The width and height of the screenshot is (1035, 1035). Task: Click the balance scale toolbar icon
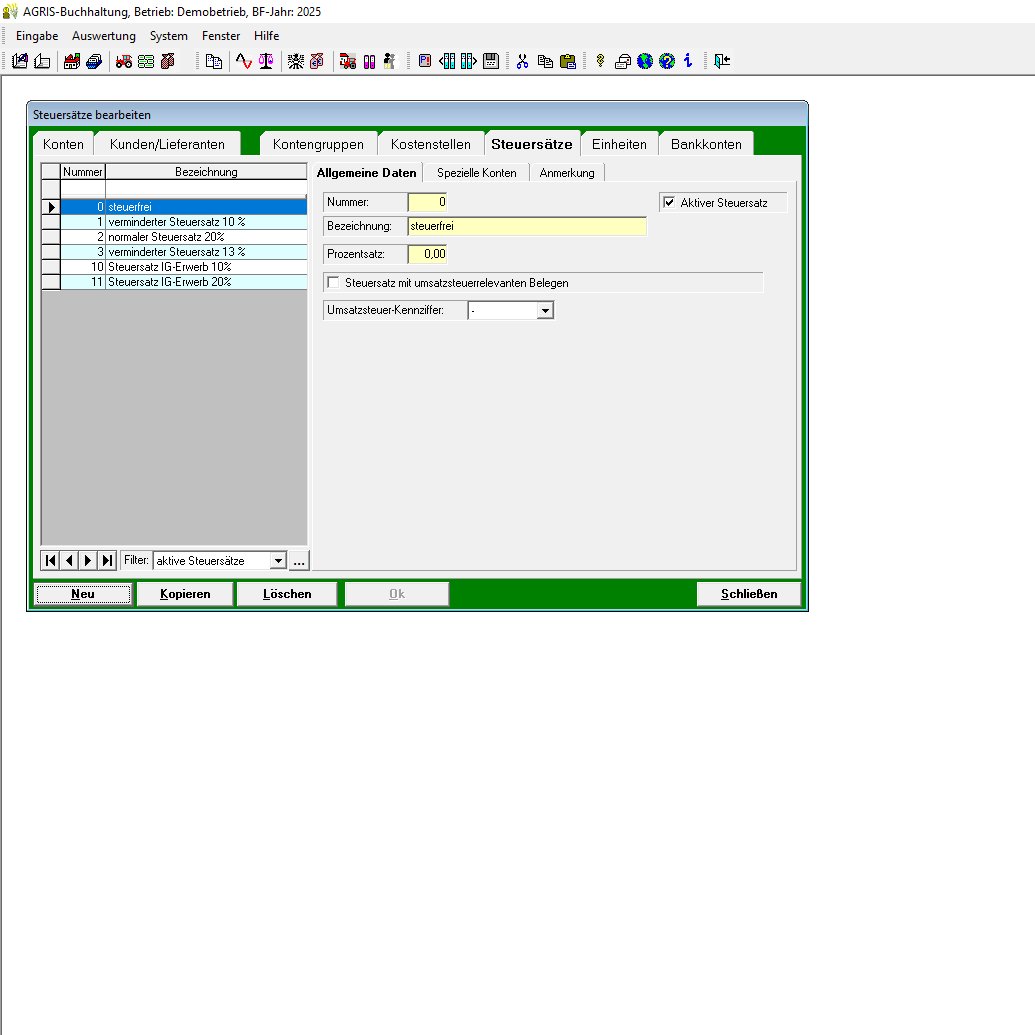(x=266, y=61)
